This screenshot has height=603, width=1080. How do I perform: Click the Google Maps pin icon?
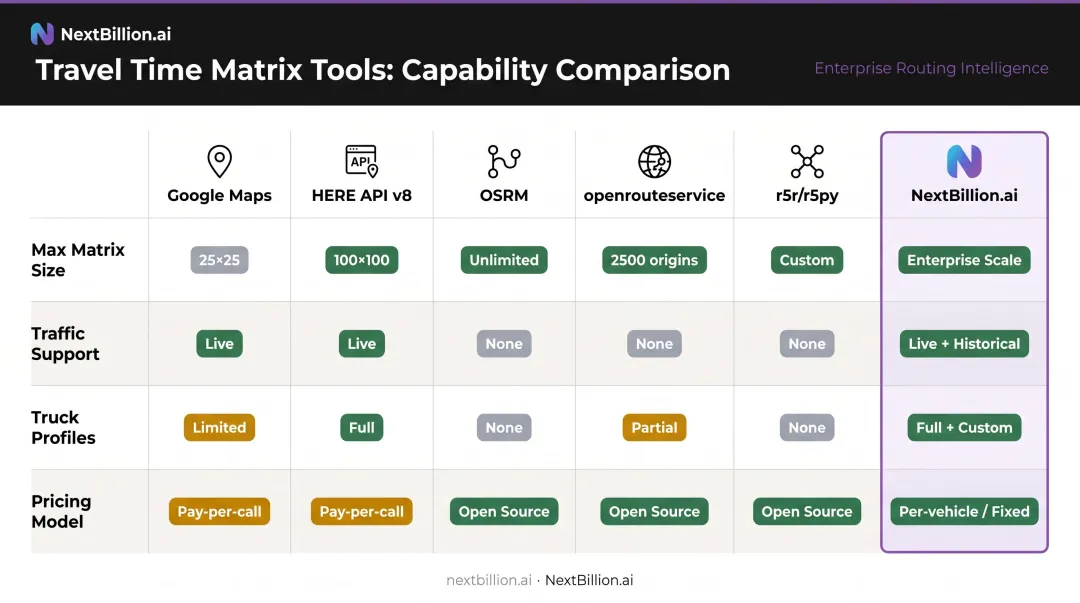(219, 161)
